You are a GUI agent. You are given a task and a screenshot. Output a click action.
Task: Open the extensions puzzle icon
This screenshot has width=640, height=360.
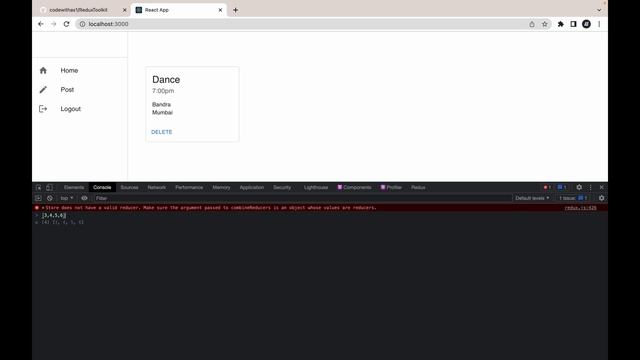tap(561, 24)
